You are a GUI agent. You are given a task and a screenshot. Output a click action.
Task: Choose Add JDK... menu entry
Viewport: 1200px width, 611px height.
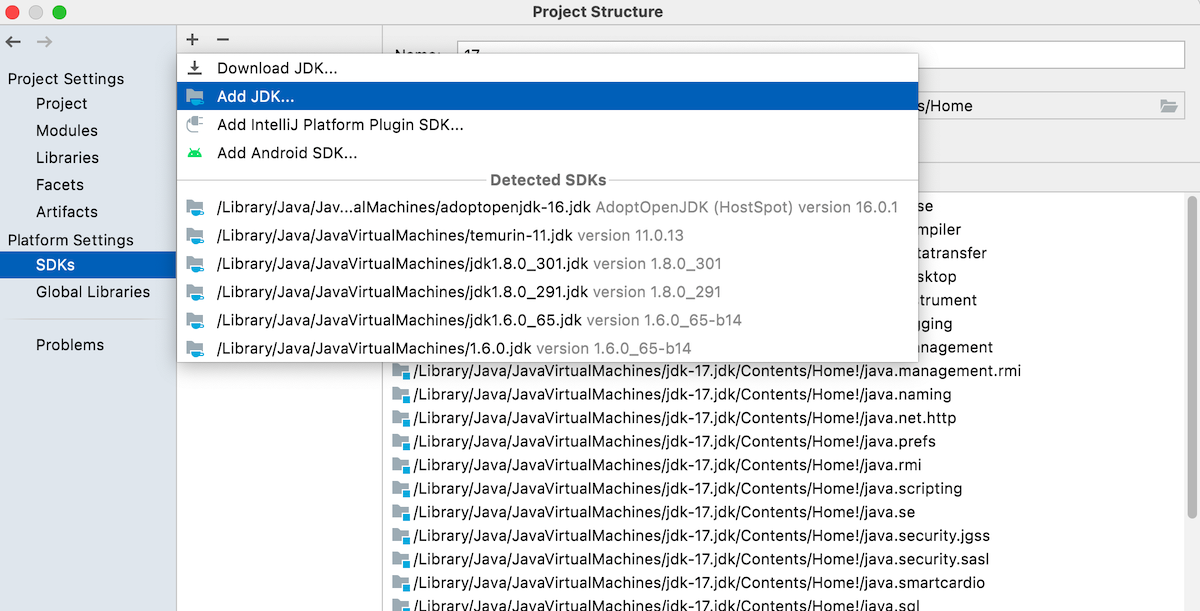point(548,97)
